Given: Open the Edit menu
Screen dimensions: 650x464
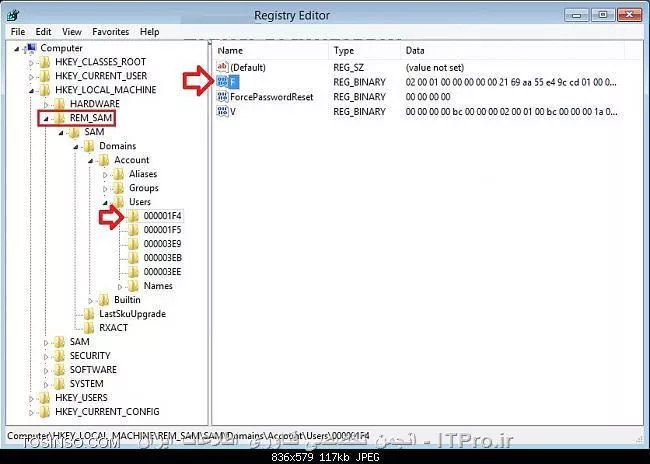Looking at the screenshot, I should pos(43,32).
